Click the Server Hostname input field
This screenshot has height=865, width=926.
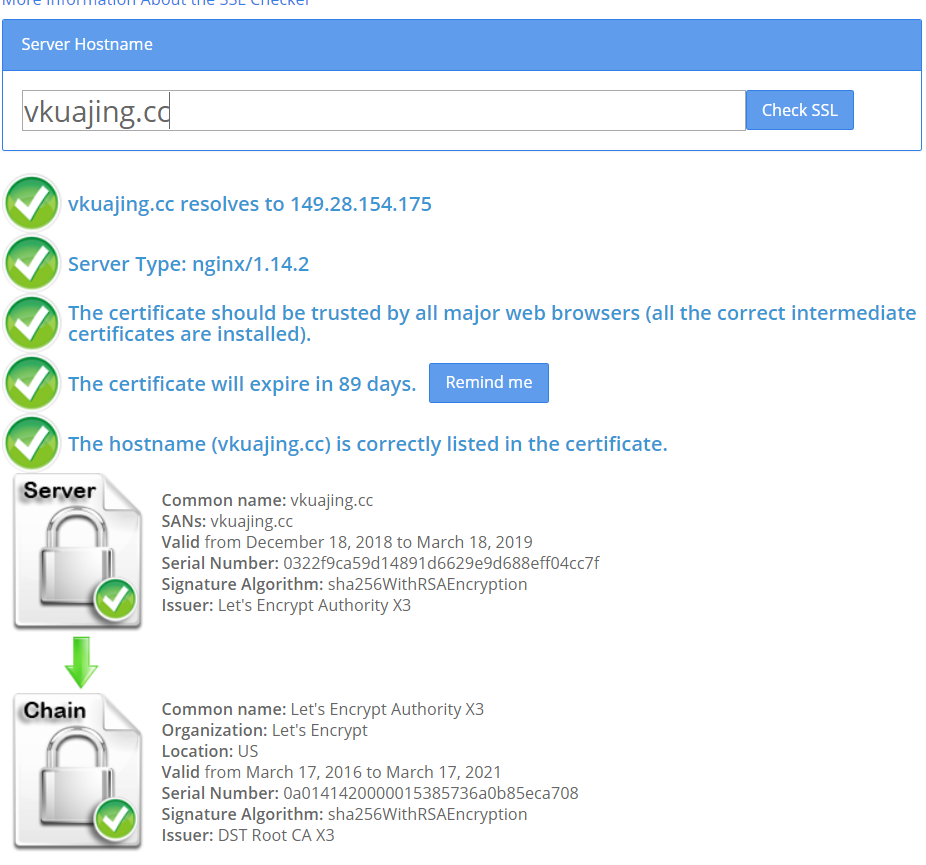point(383,111)
